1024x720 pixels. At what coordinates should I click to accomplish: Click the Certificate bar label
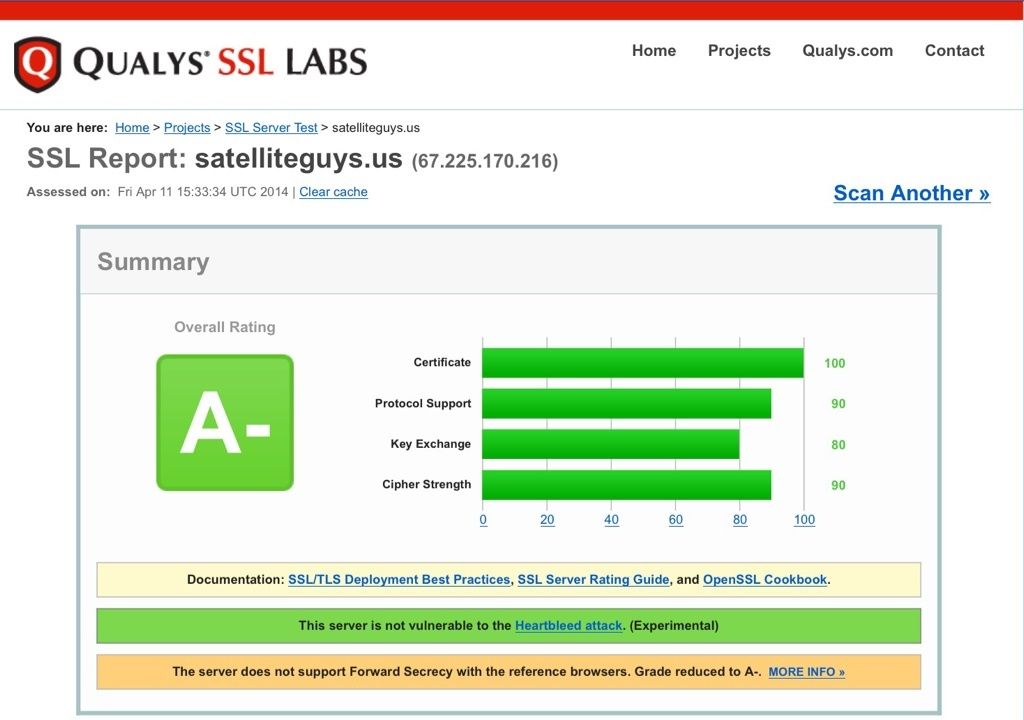[x=442, y=362]
